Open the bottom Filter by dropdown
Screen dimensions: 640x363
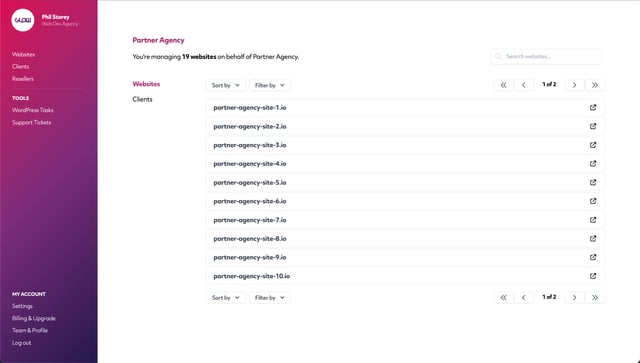[x=269, y=298]
